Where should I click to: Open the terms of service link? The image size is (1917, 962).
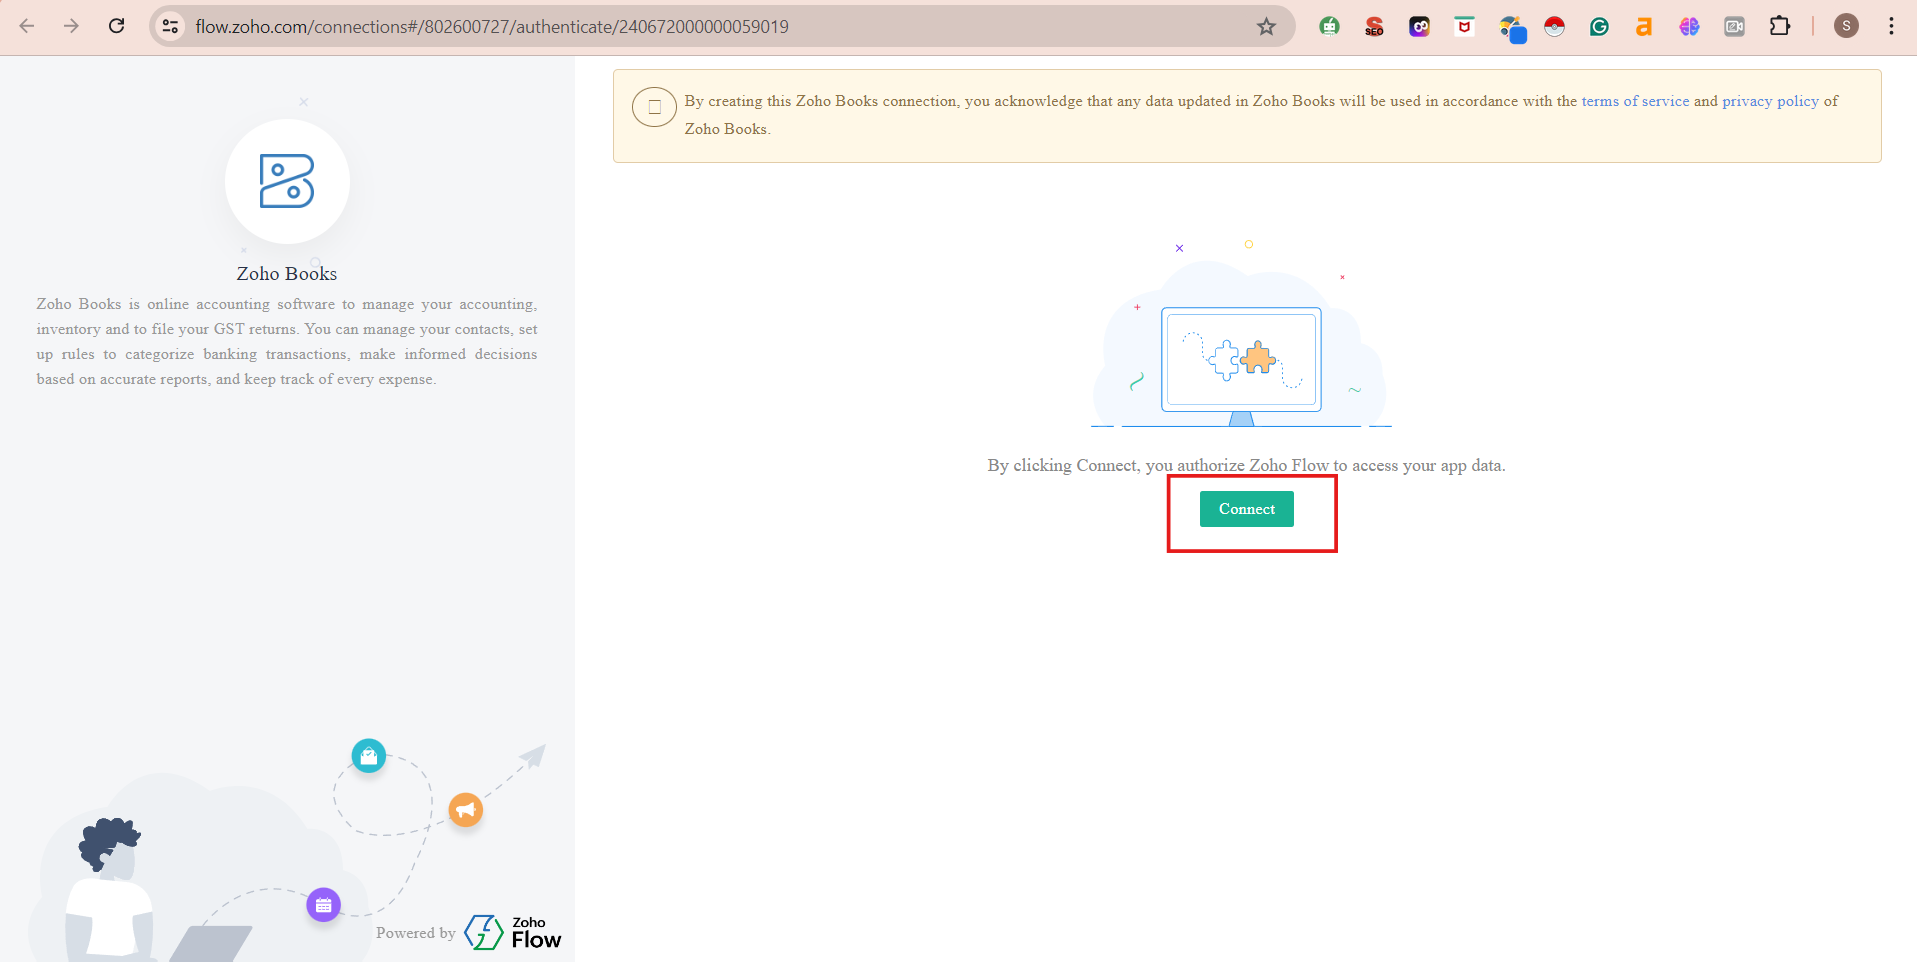click(x=1635, y=101)
